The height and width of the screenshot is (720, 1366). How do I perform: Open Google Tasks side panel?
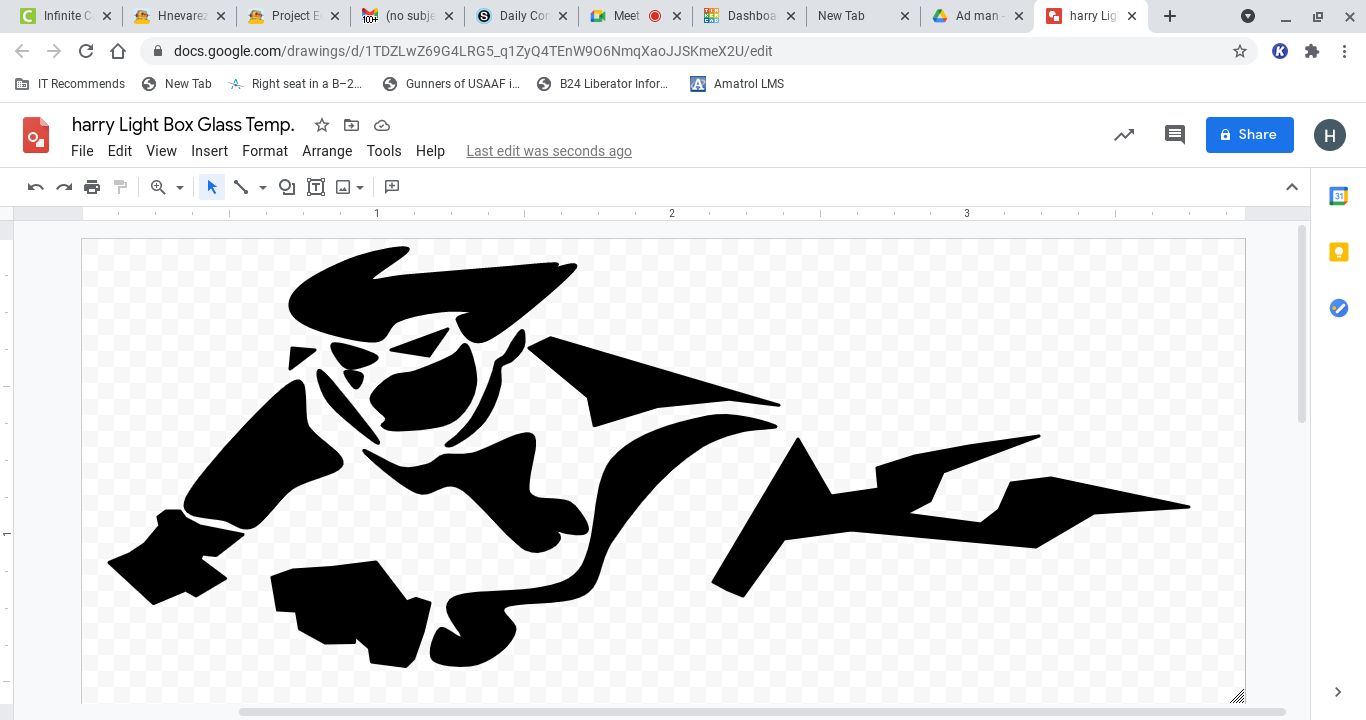(1339, 308)
